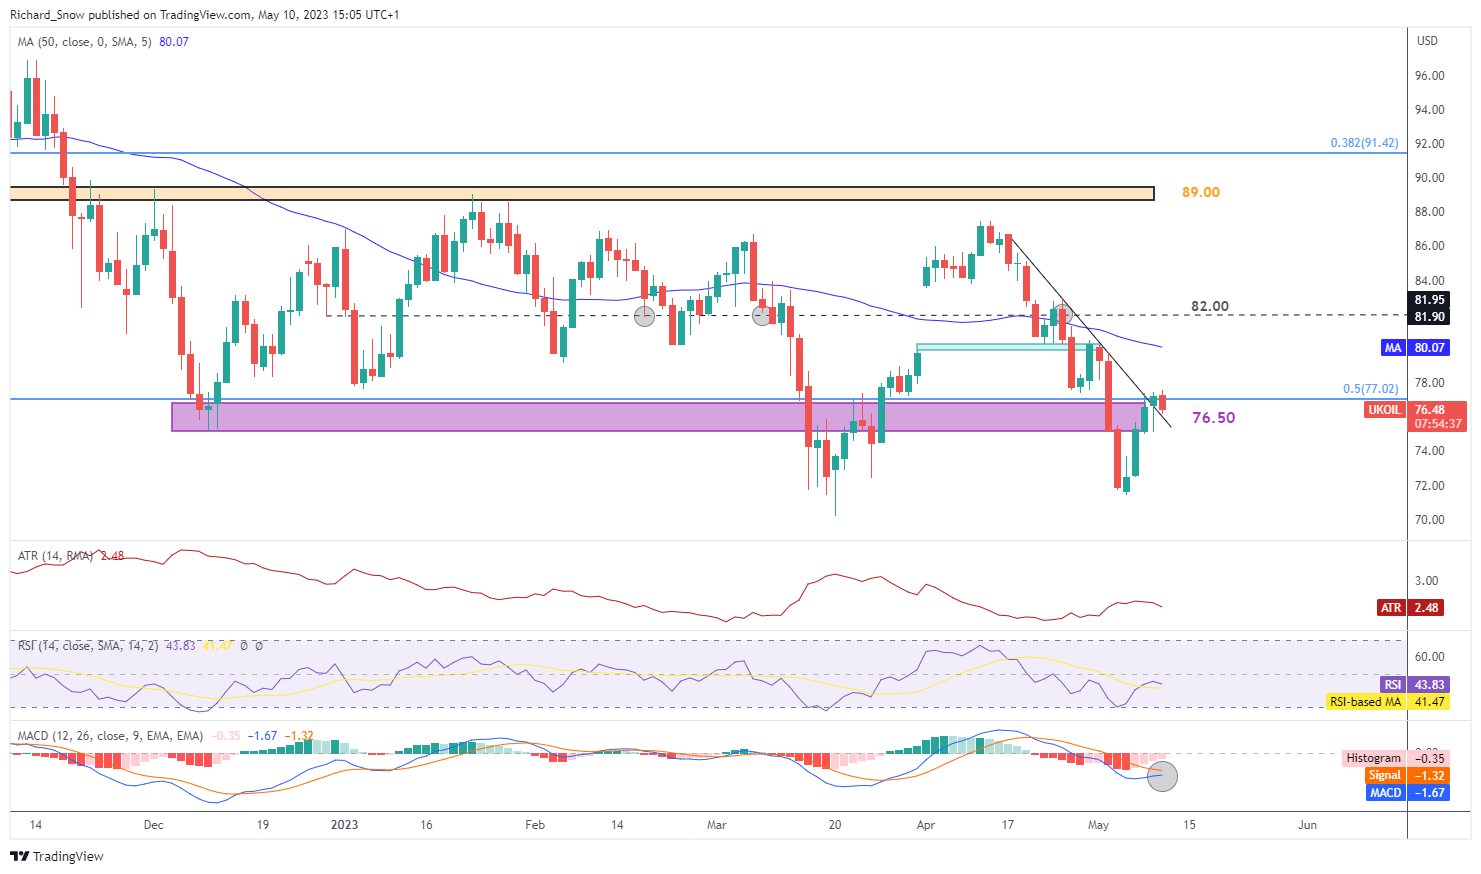
Task: Select the 0.5(77.02) Fibonacci label
Action: pyautogui.click(x=1370, y=389)
